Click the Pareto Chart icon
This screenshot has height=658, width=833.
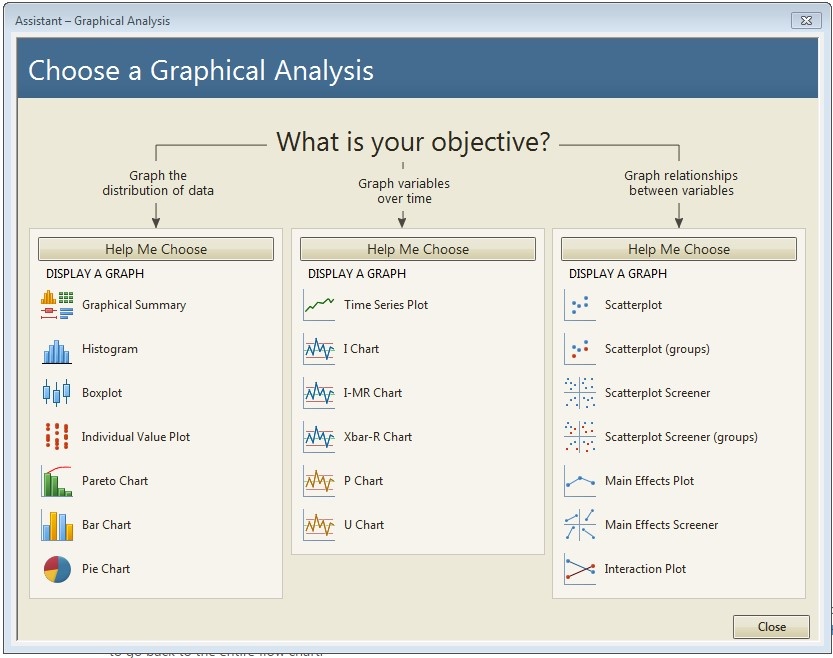pyautogui.click(x=57, y=481)
